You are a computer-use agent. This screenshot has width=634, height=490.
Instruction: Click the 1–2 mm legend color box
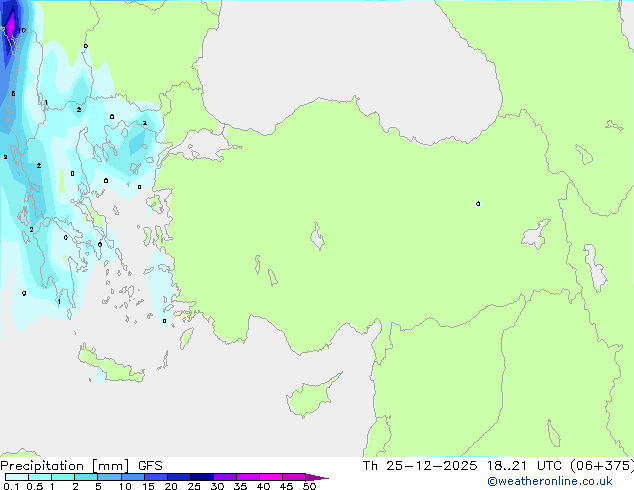[x=63, y=477]
